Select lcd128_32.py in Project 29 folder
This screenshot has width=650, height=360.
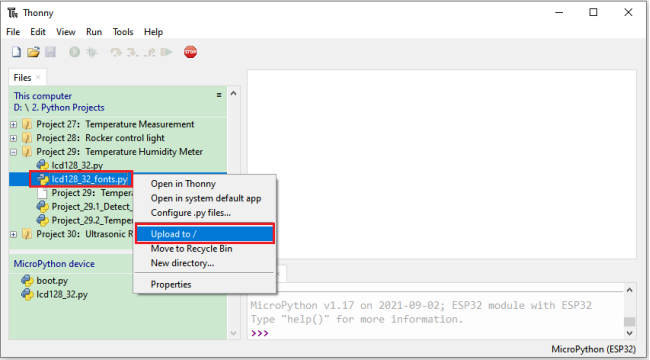click(x=77, y=165)
